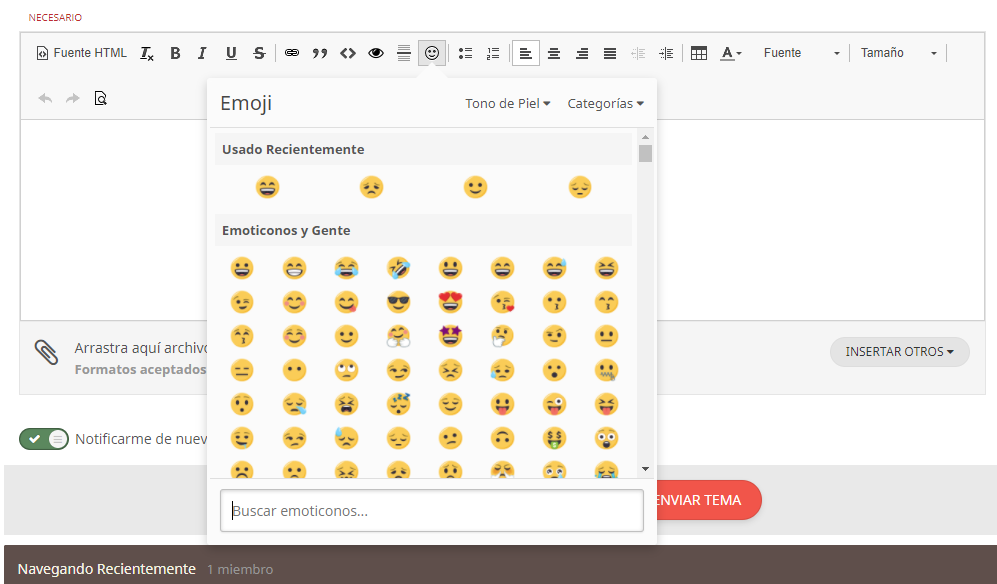Open the Categorías emoji menu
The image size is (997, 584).
[x=605, y=102]
